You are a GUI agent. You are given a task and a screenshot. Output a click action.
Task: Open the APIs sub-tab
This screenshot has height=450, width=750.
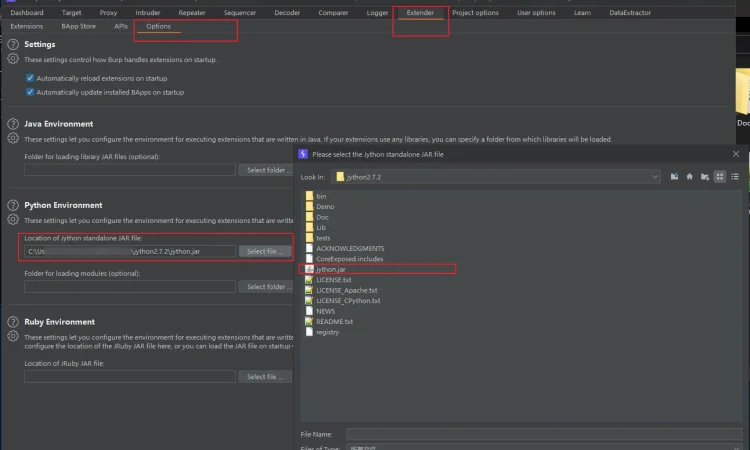click(x=121, y=26)
